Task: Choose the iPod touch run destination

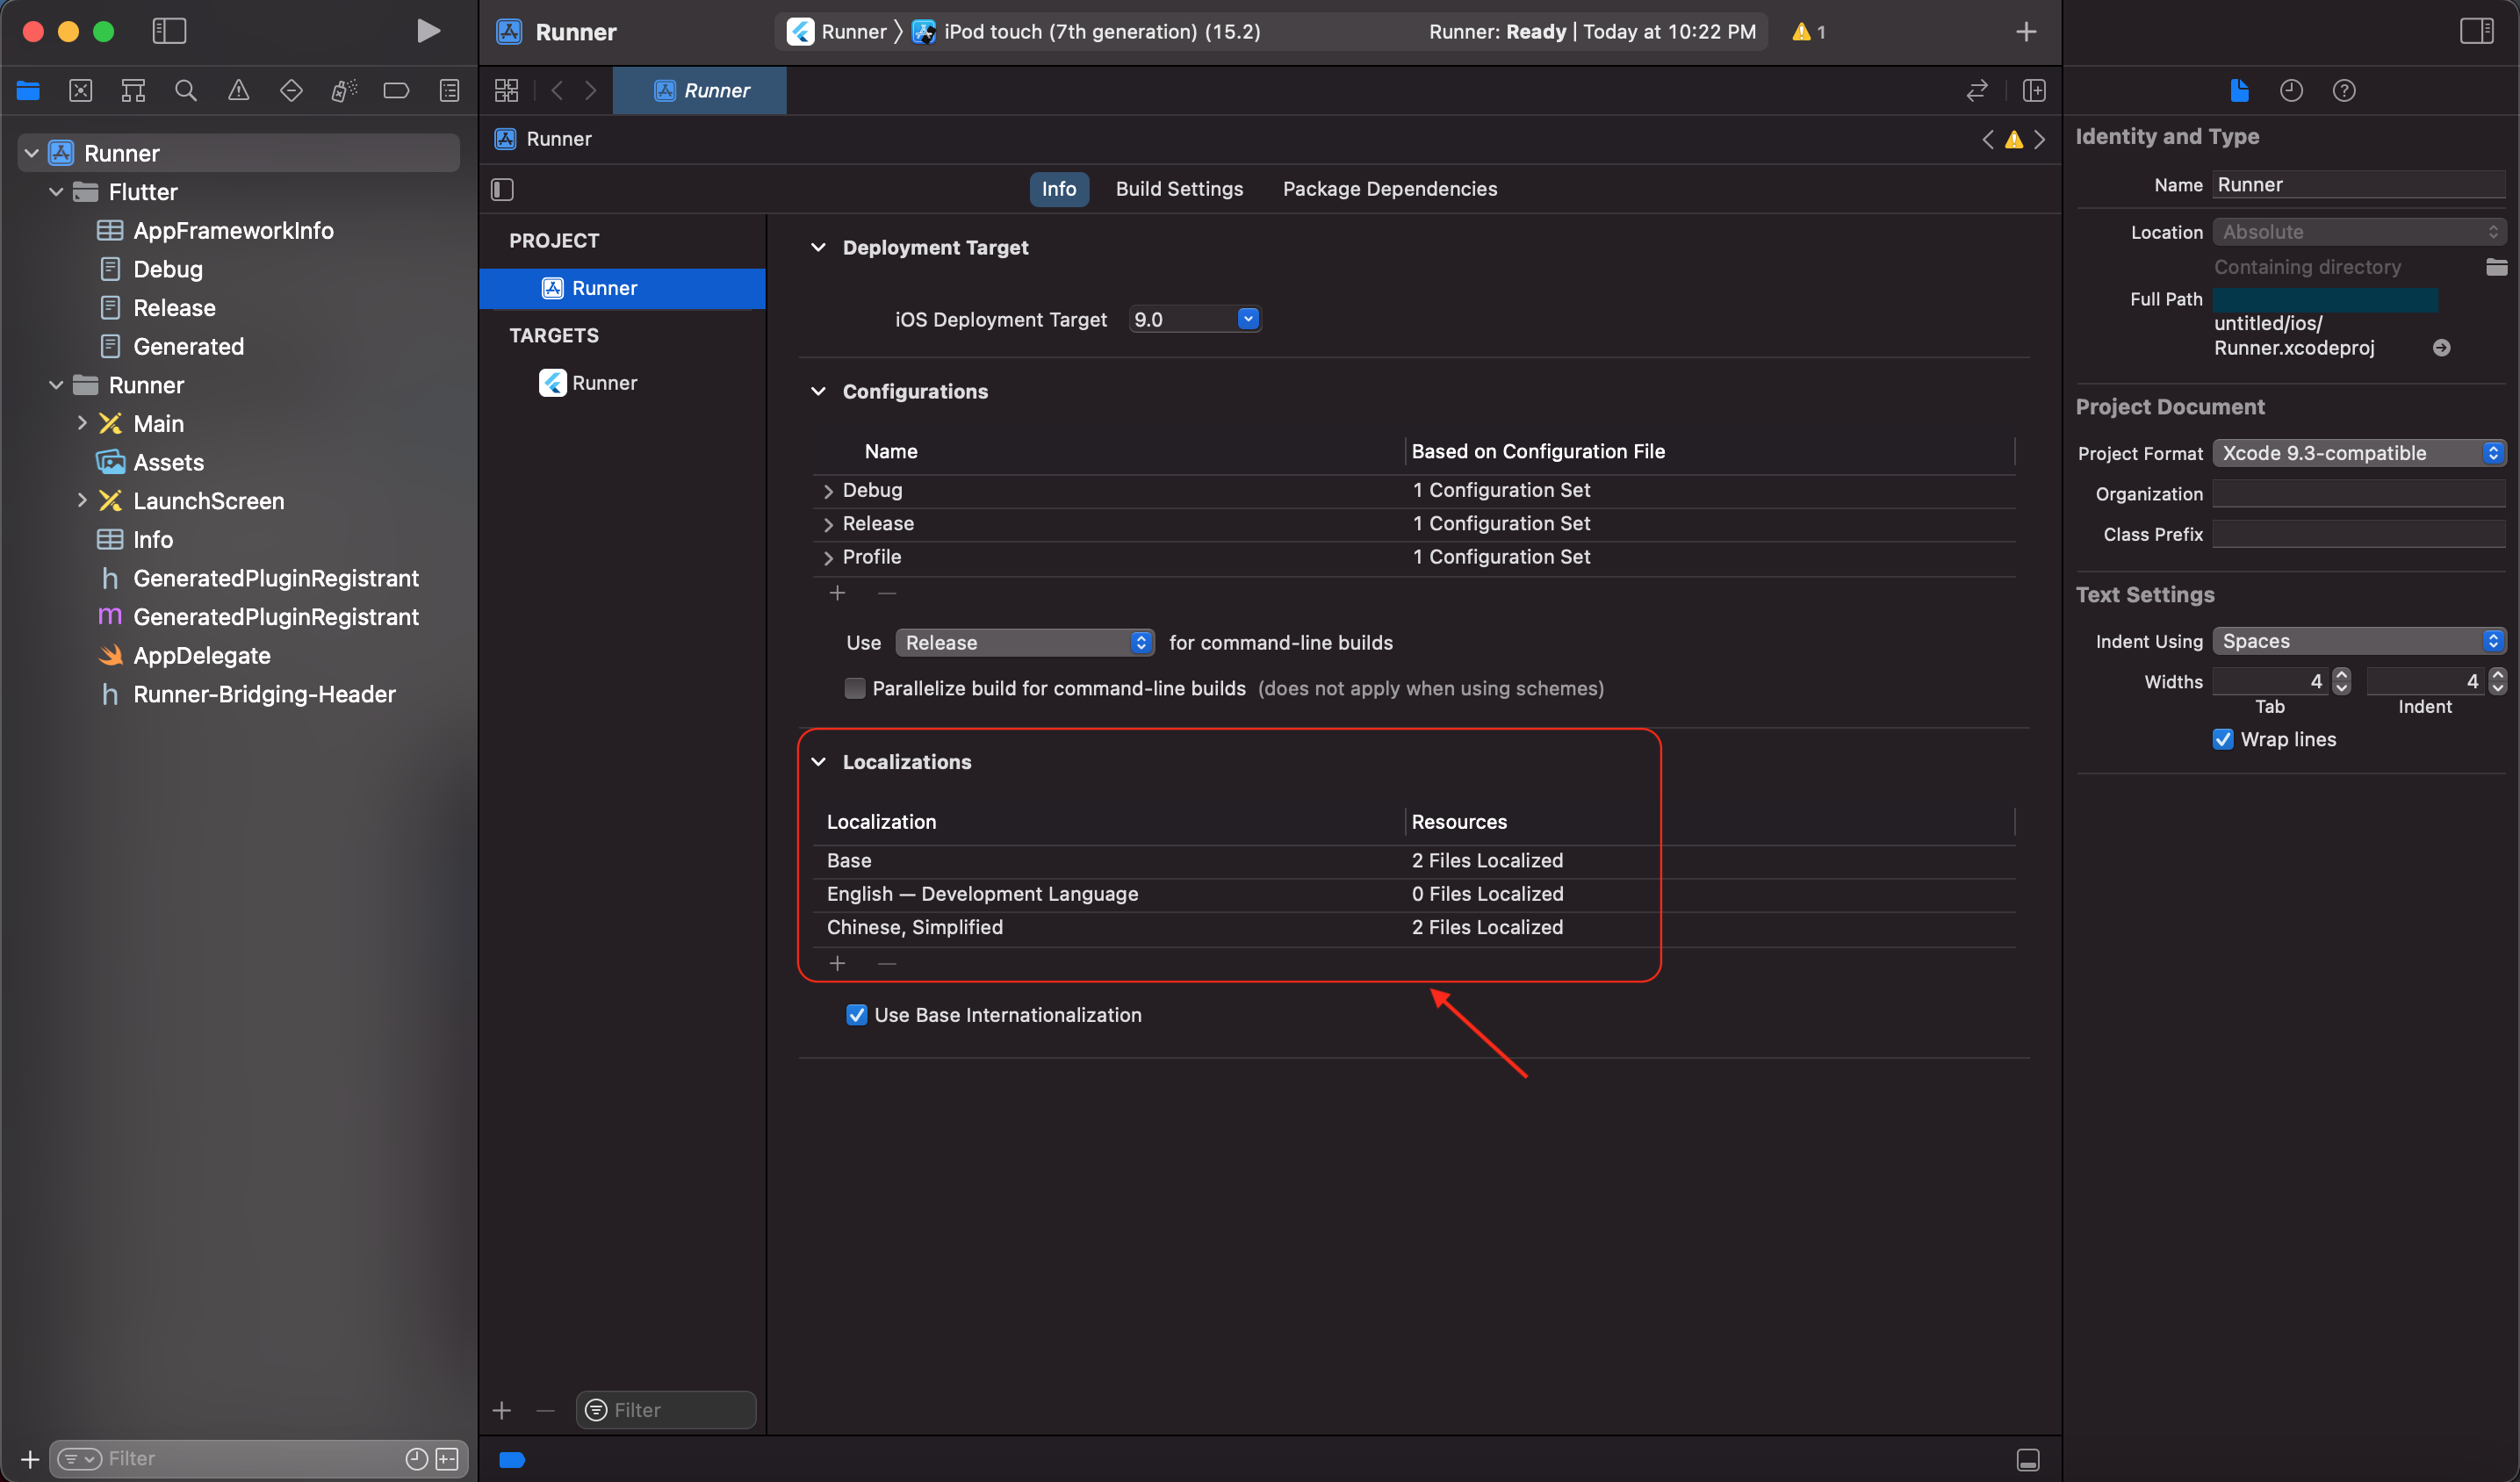Action: click(x=1087, y=32)
